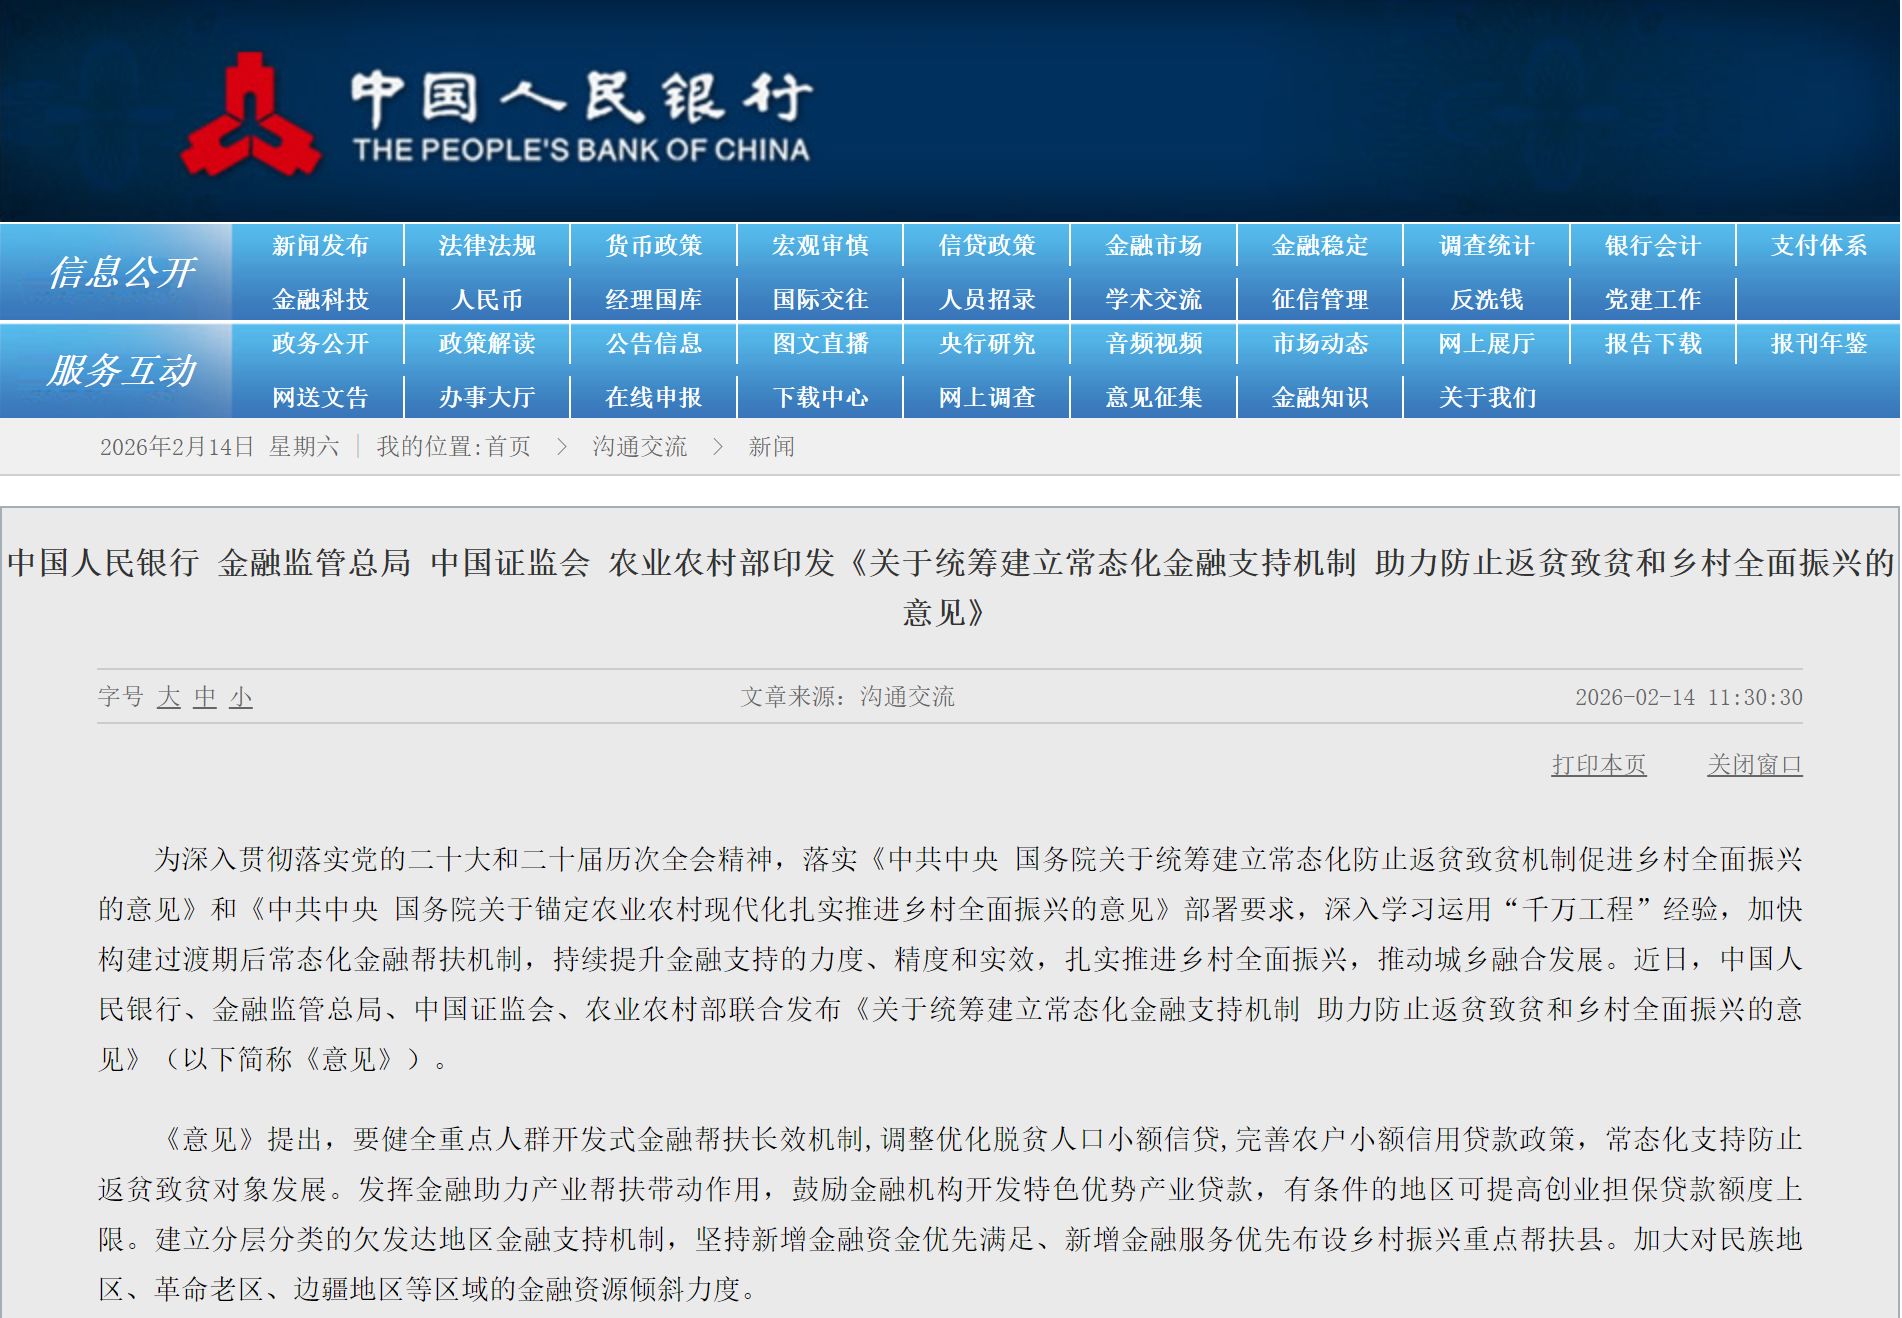Open the 信贷政策 section
Image resolution: width=1902 pixels, height=1318 pixels.
[986, 244]
